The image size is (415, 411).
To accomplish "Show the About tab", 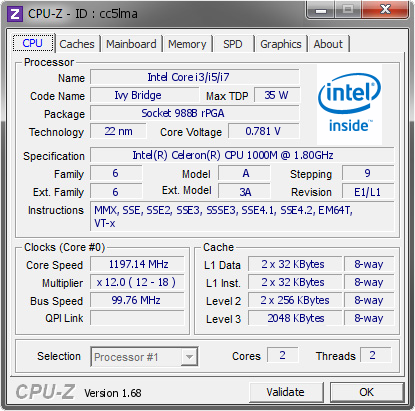I will [328, 44].
